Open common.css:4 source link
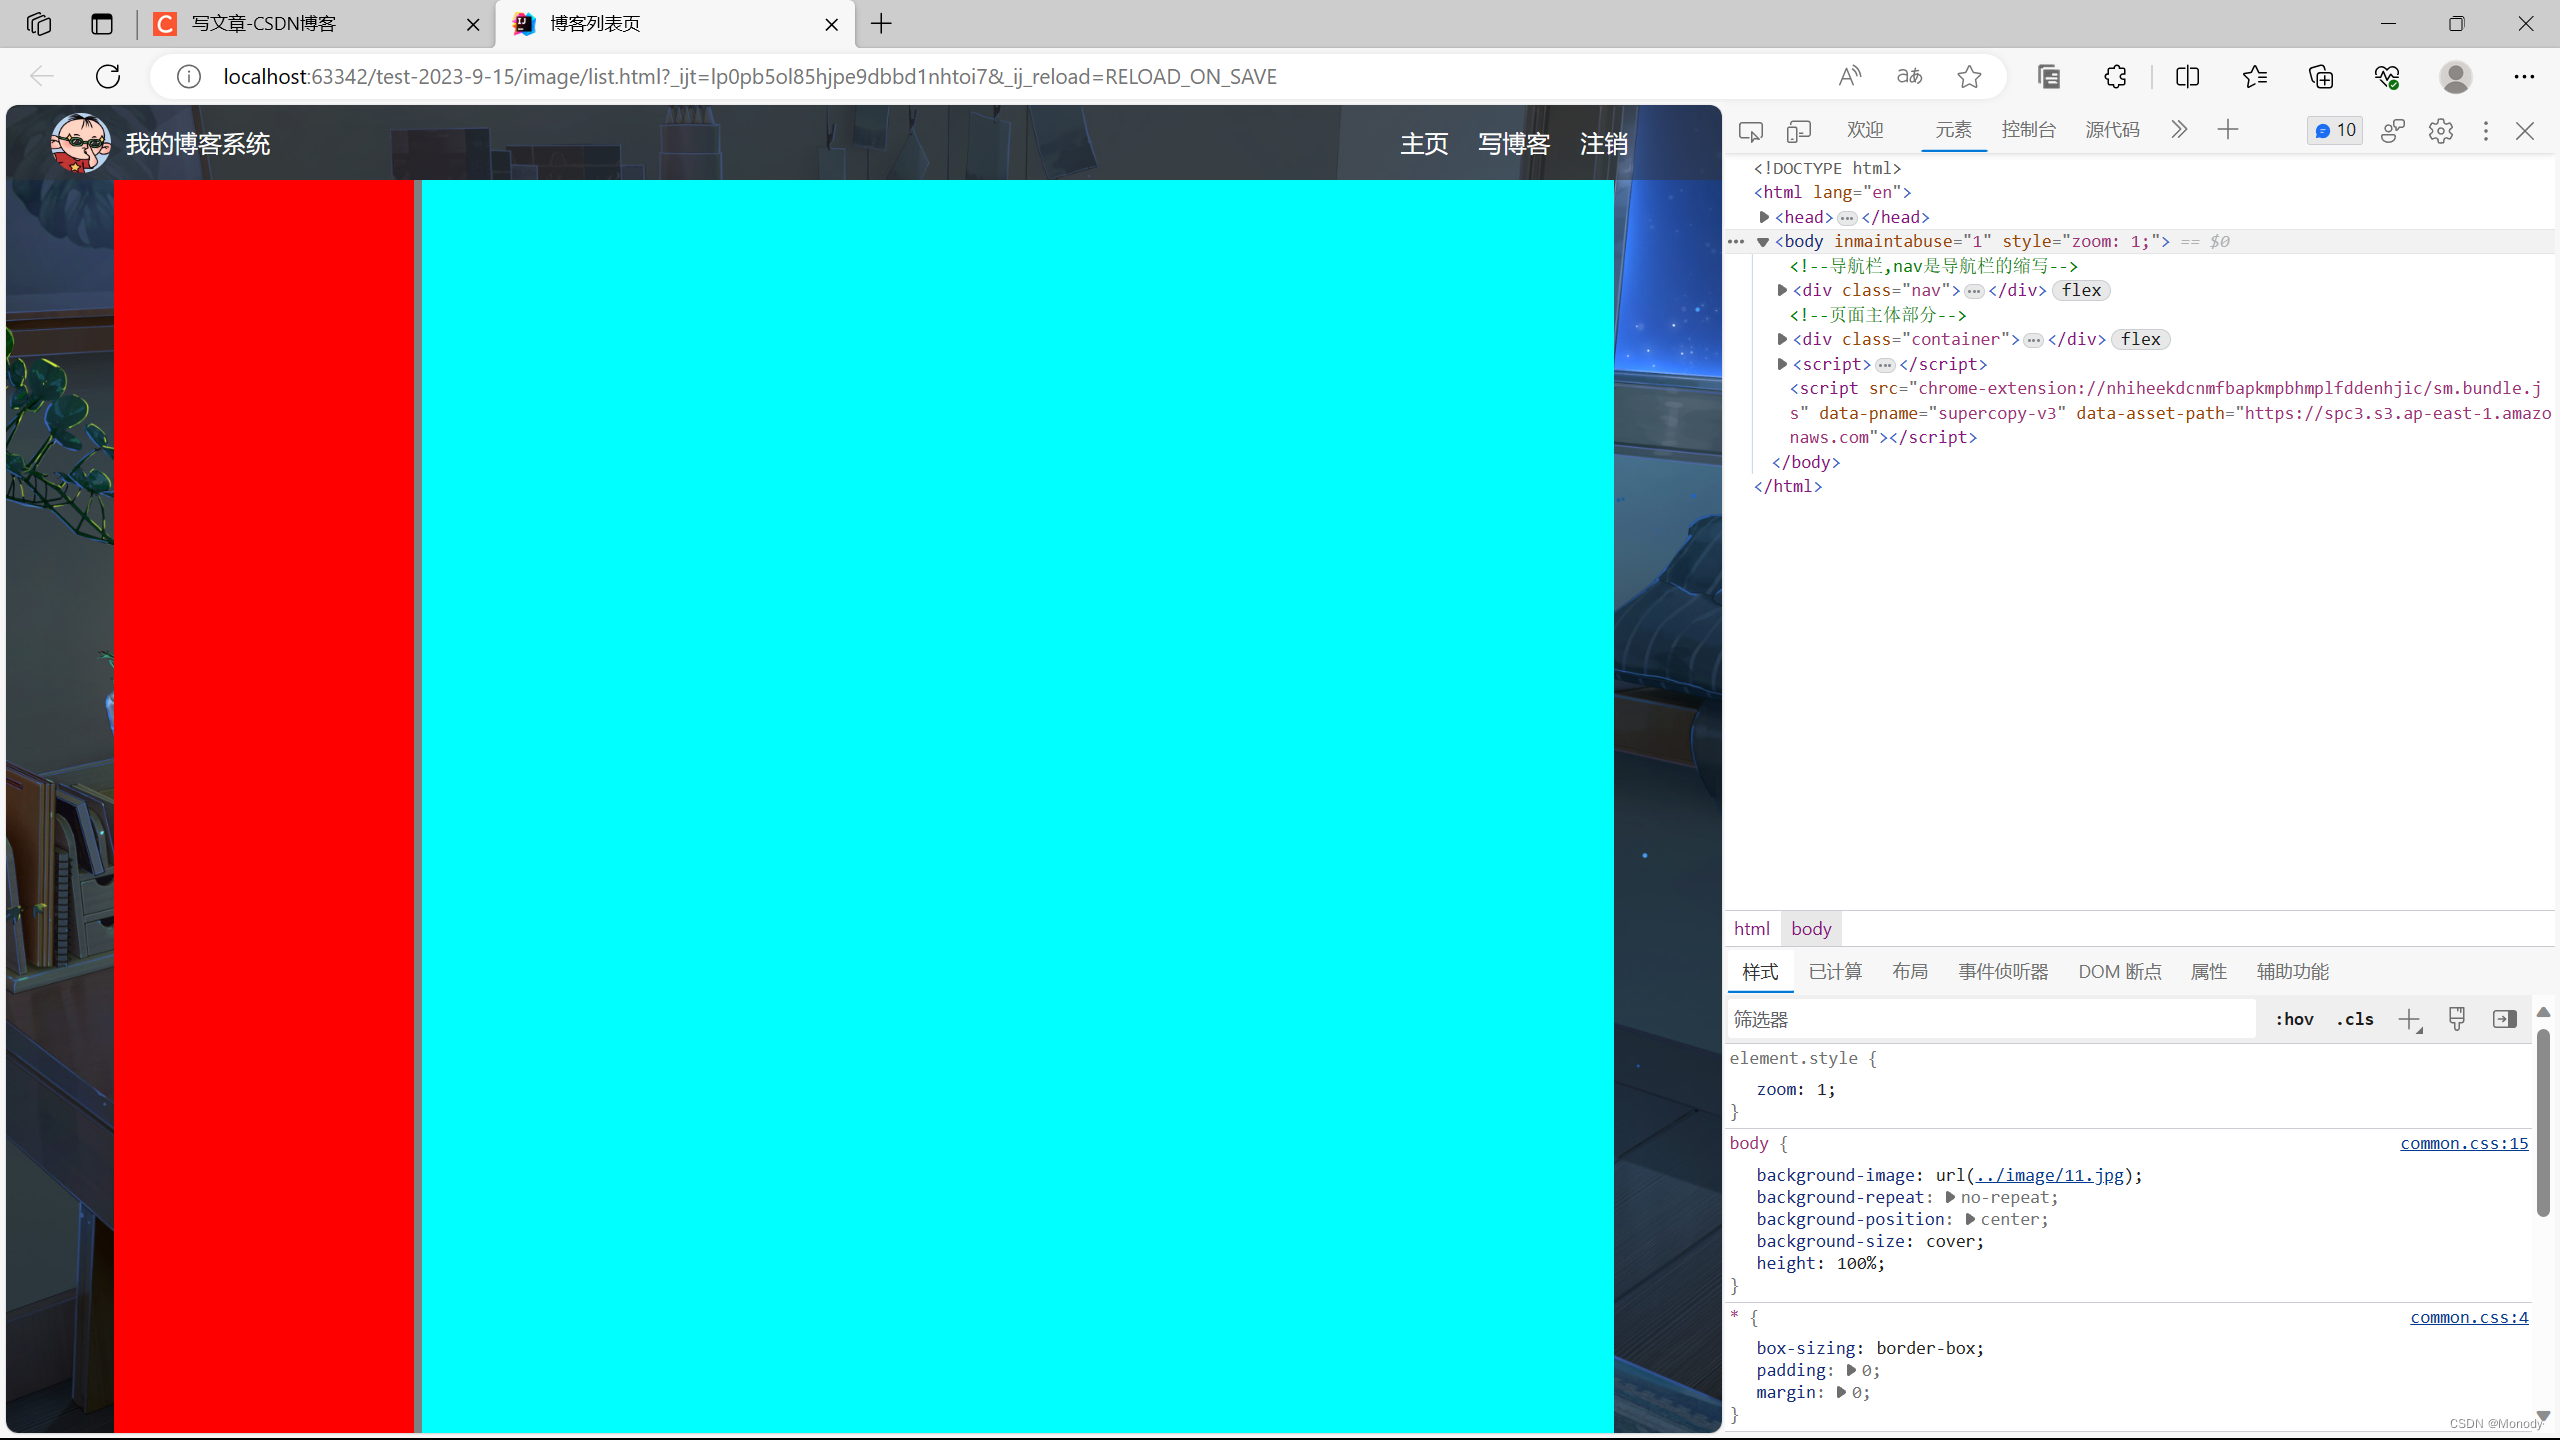Screen dimensions: 2560x1440 tap(2469, 1318)
